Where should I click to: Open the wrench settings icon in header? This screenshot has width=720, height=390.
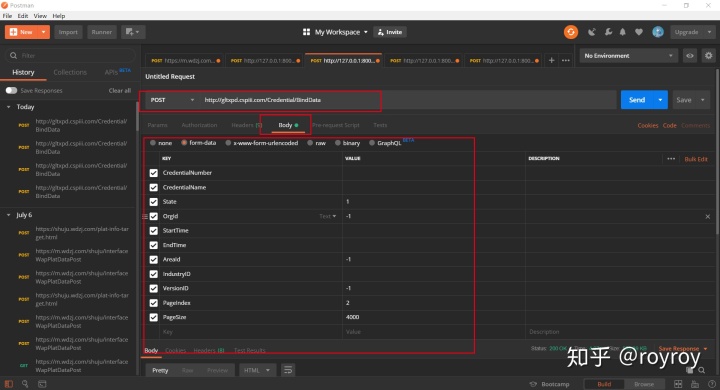click(608, 32)
